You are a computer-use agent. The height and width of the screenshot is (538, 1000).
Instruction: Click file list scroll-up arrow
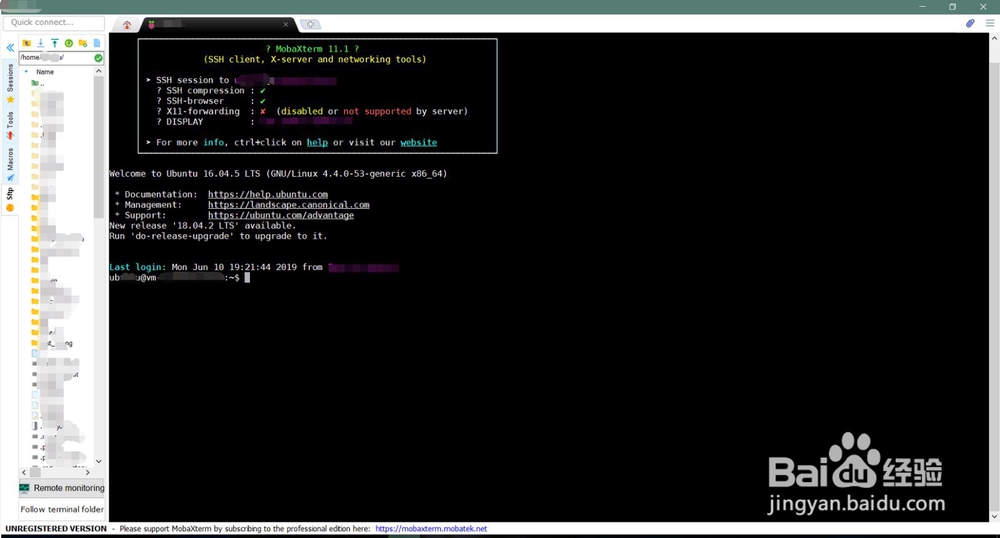coord(98,71)
